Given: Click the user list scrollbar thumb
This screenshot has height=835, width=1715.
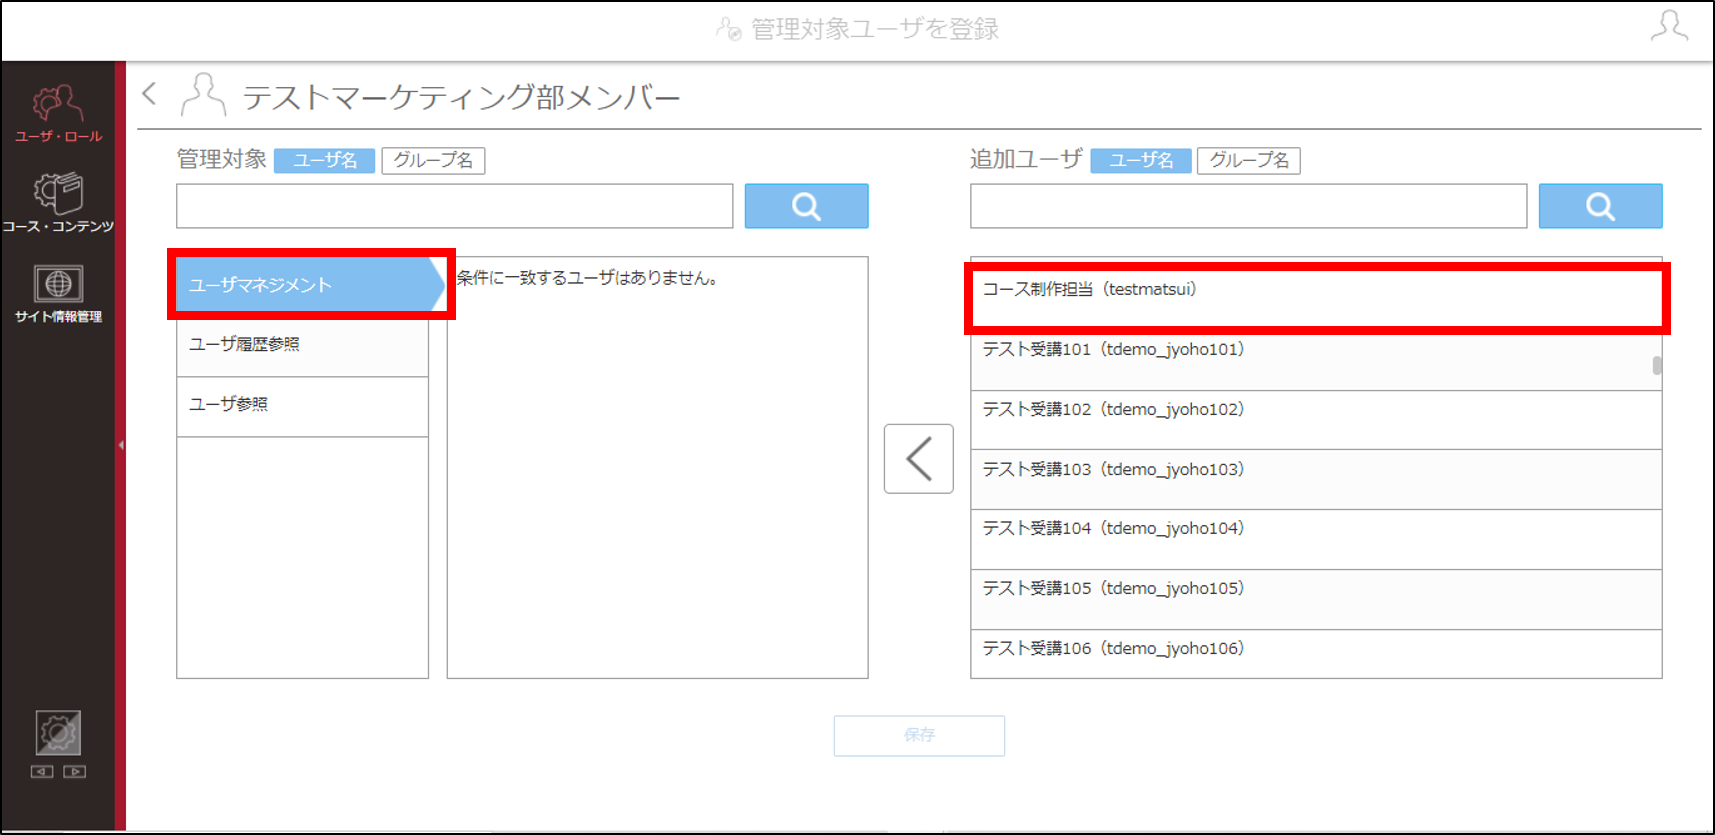Looking at the screenshot, I should click(x=1657, y=365).
